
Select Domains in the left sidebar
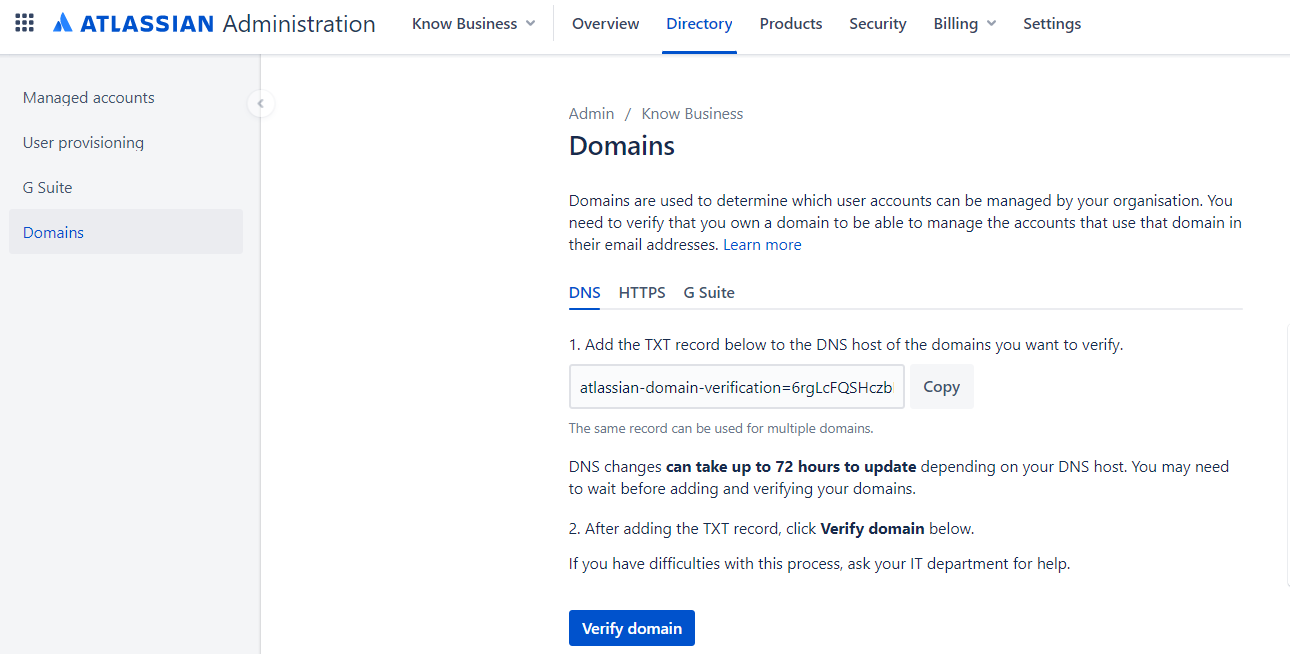(x=54, y=233)
